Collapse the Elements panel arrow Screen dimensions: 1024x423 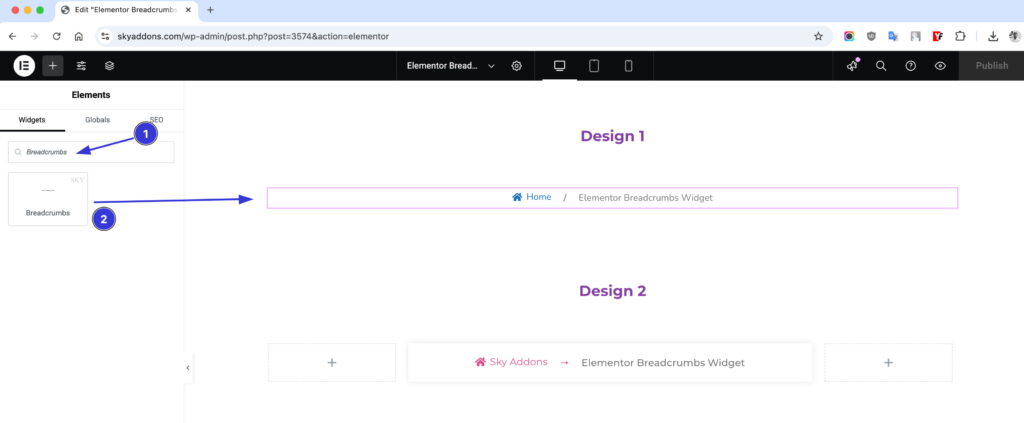pyautogui.click(x=187, y=368)
